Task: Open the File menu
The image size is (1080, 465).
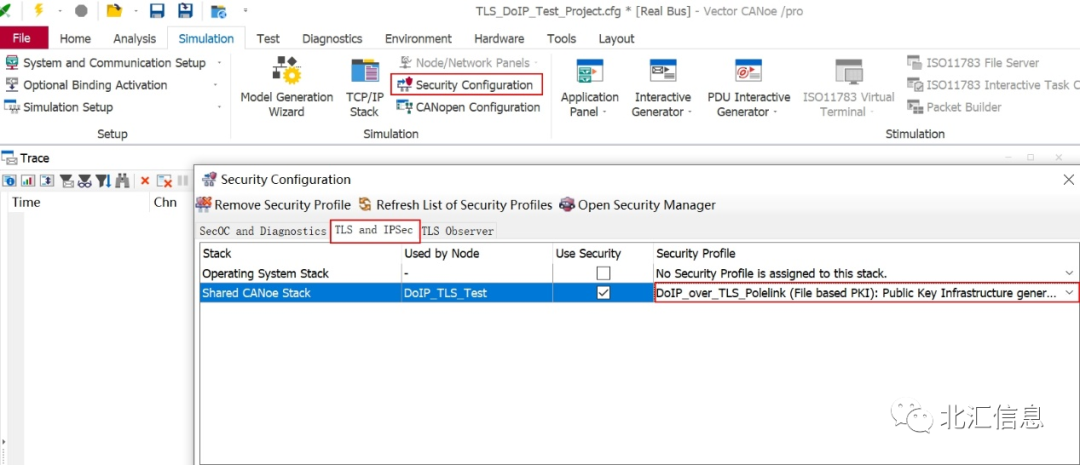Action: pyautogui.click(x=24, y=39)
